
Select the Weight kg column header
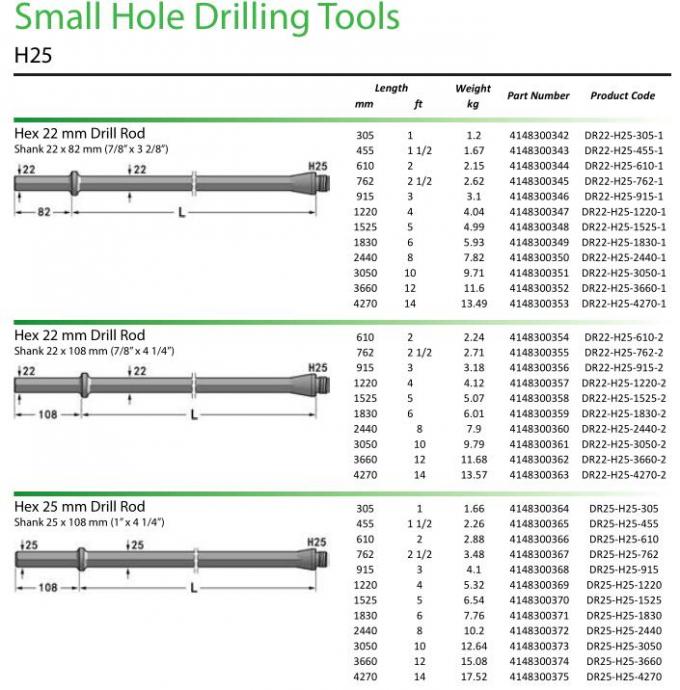point(473,96)
